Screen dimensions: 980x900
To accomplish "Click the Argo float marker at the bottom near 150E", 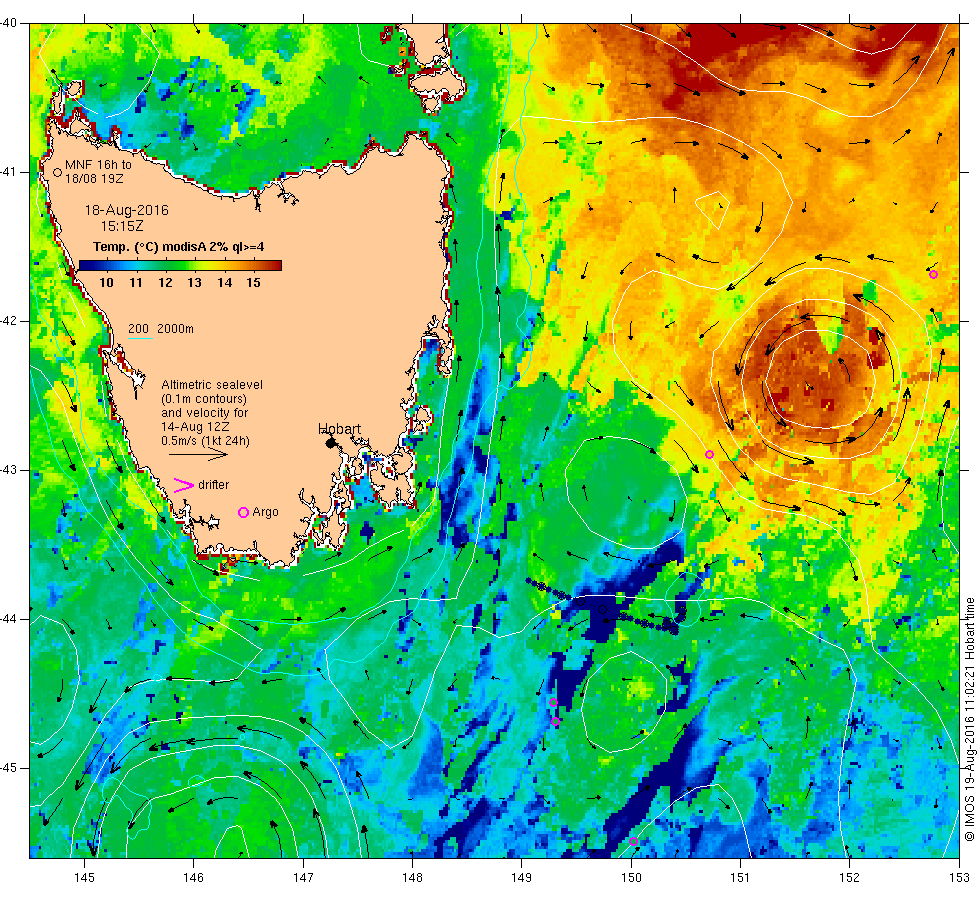I will pos(633,841).
